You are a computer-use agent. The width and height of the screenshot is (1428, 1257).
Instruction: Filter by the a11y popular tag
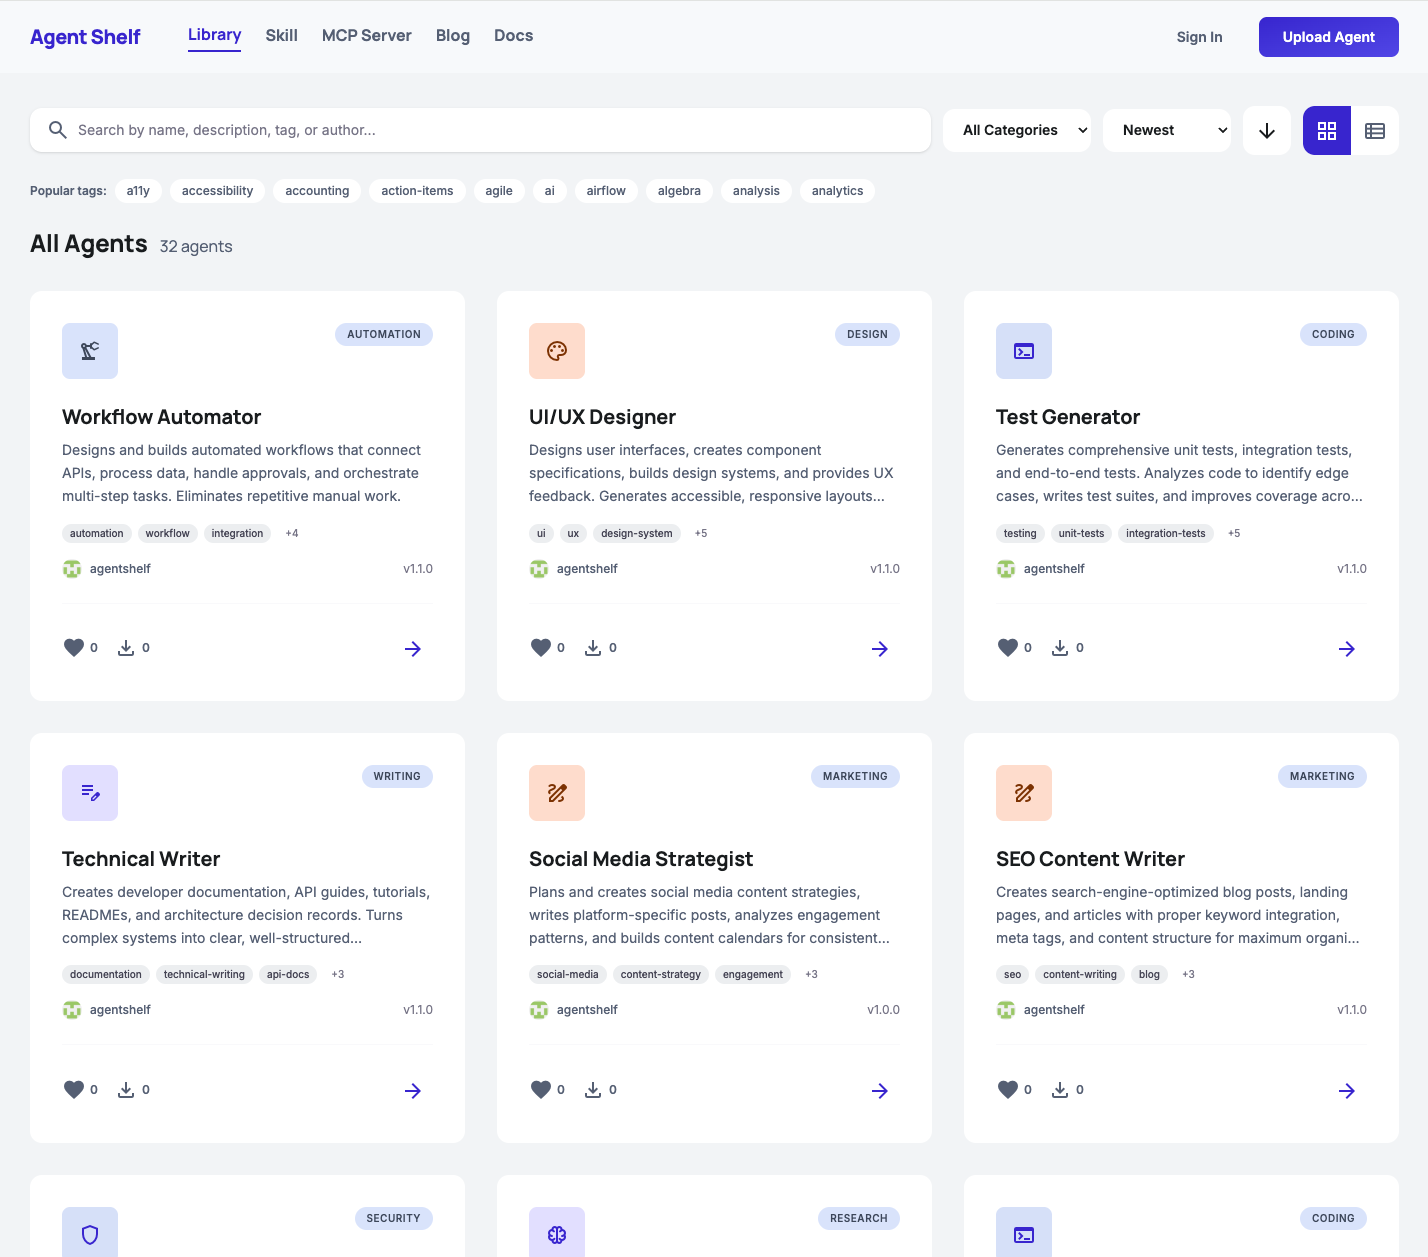point(138,191)
